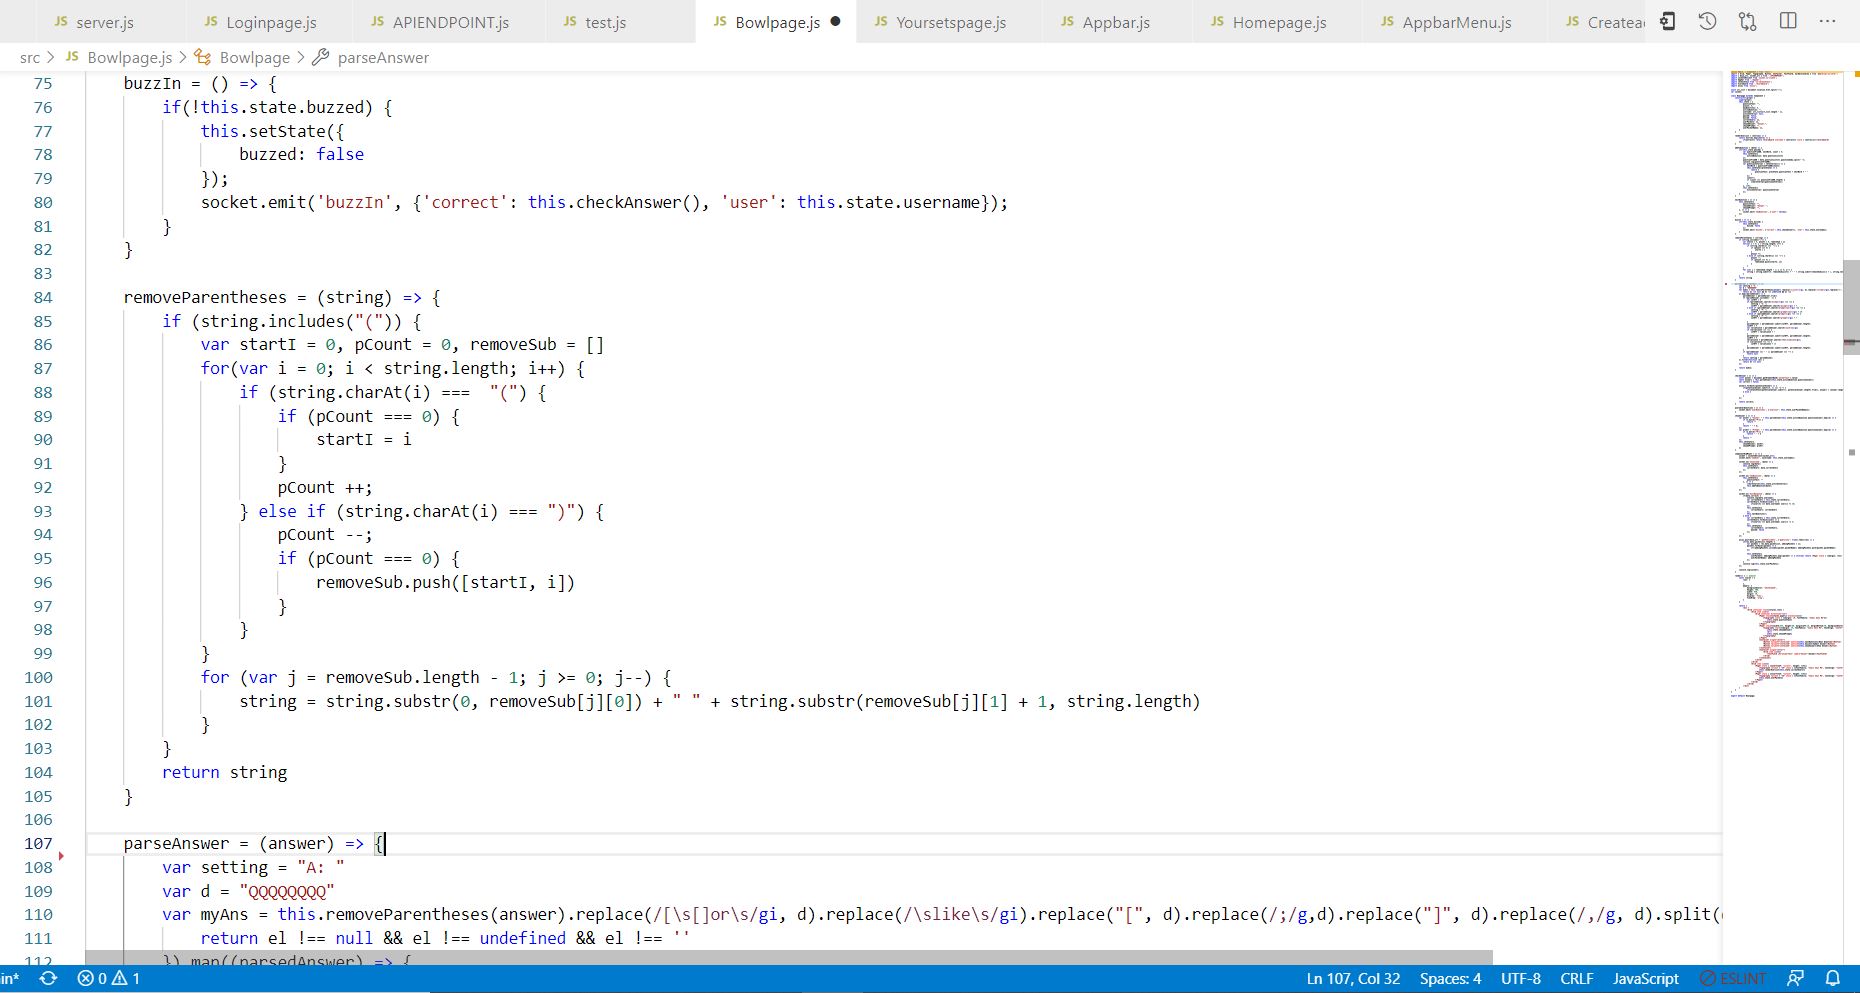
Task: Click the git branch indicator in status bar
Action: [x=10, y=978]
